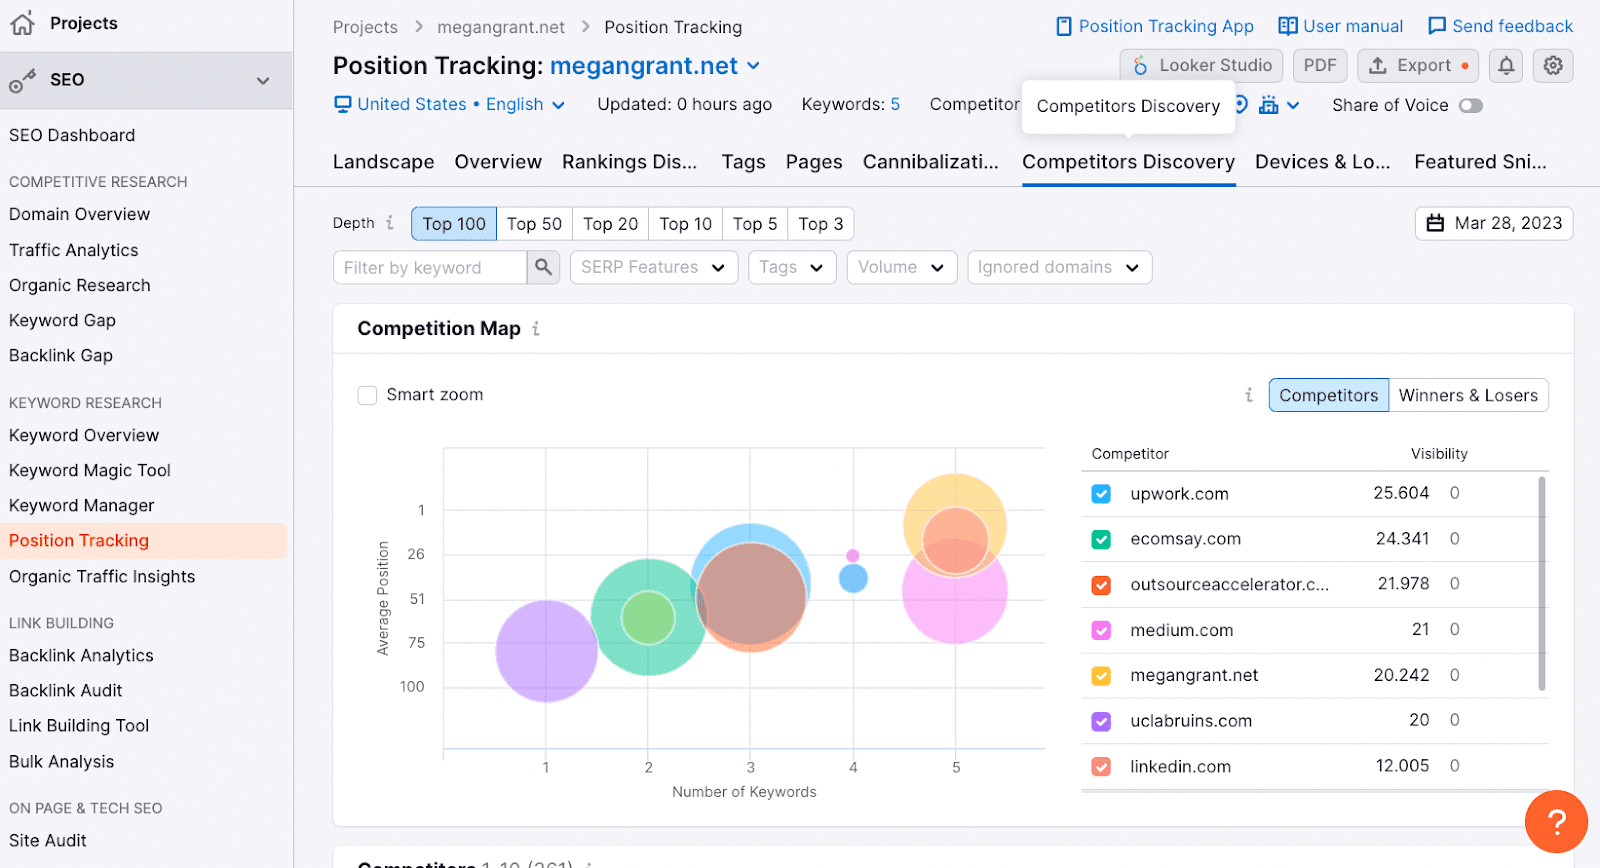1600x868 pixels.
Task: Enable the Smart zoom checkbox
Action: (367, 395)
